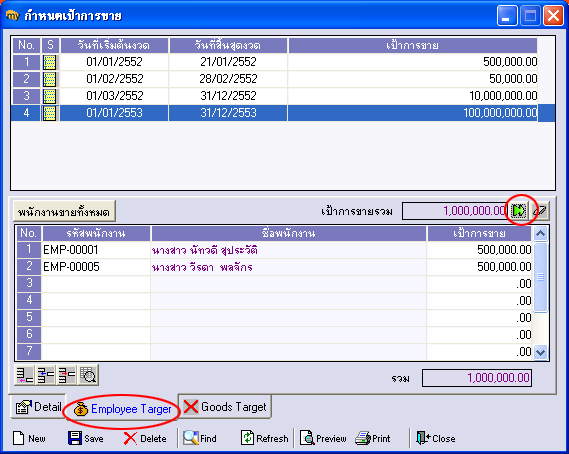Click the เป้าการขายรวม amount field
This screenshot has width=569, height=454.
point(455,210)
